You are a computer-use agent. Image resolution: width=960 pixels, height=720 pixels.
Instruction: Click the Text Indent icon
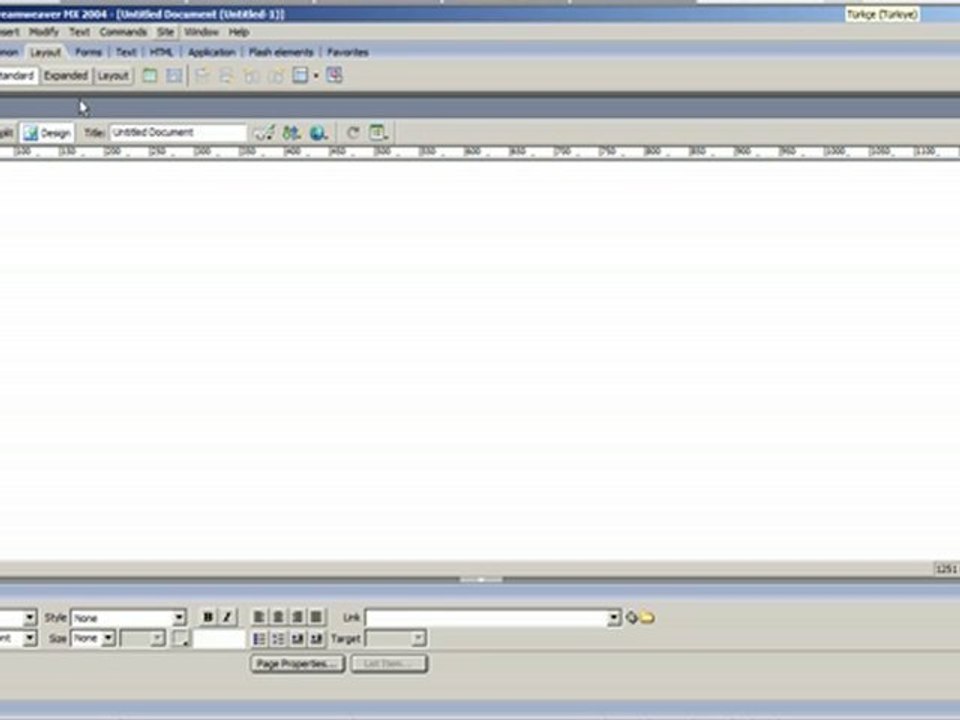(316, 639)
